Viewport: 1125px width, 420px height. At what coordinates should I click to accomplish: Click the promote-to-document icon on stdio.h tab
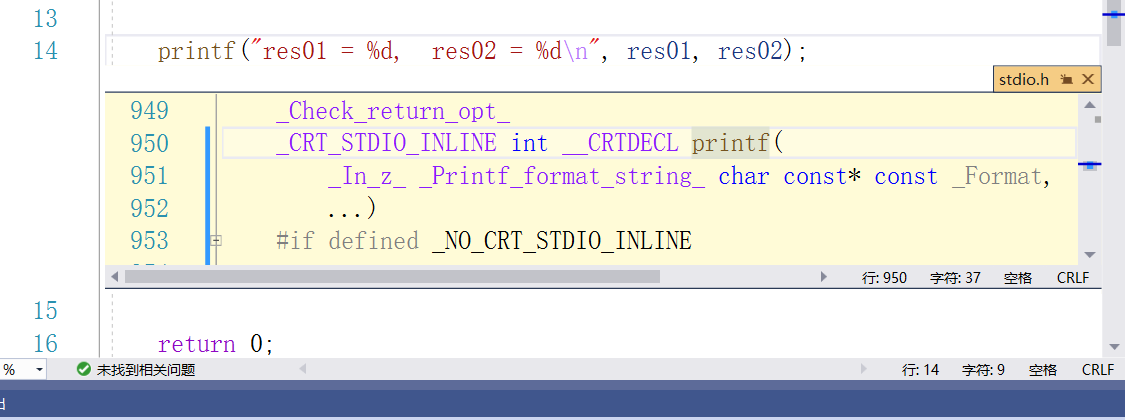[1066, 80]
